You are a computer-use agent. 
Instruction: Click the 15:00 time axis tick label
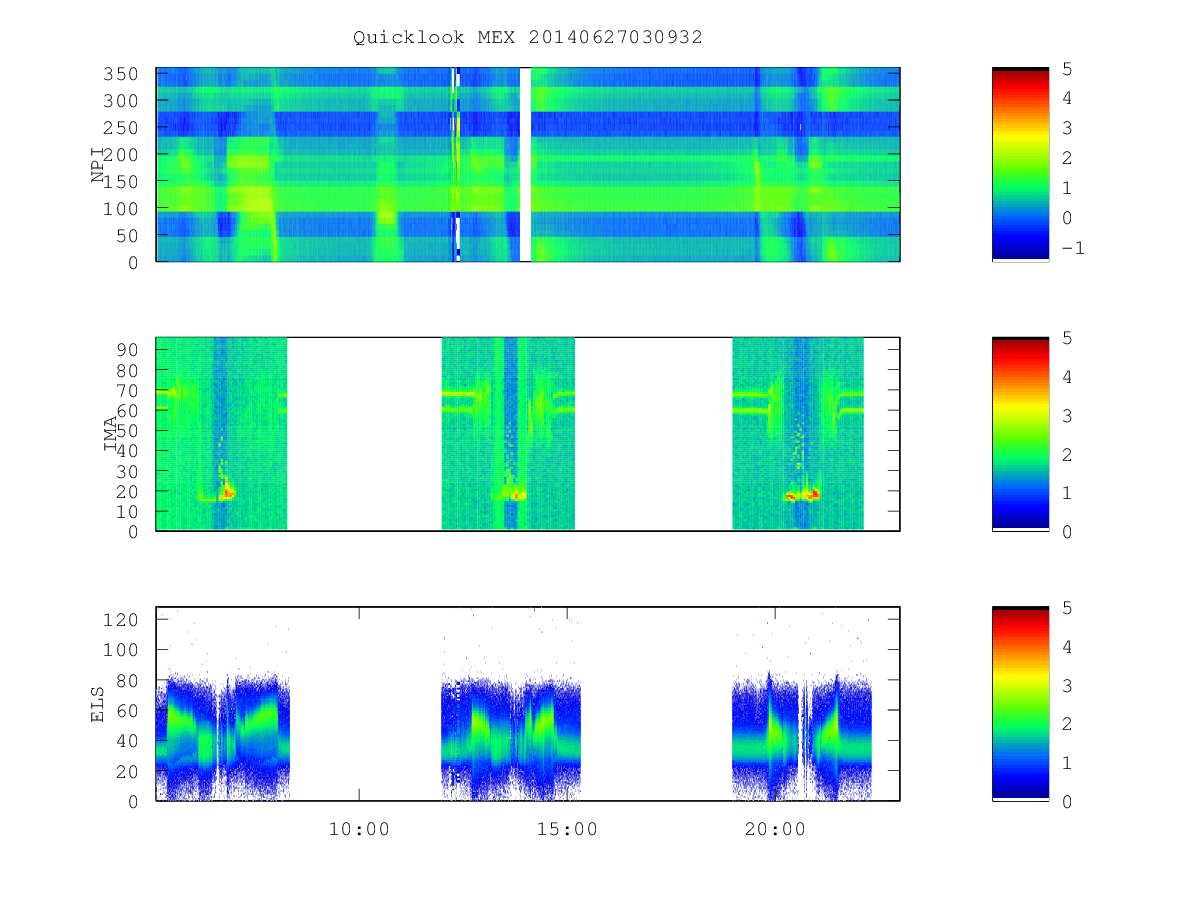(567, 829)
